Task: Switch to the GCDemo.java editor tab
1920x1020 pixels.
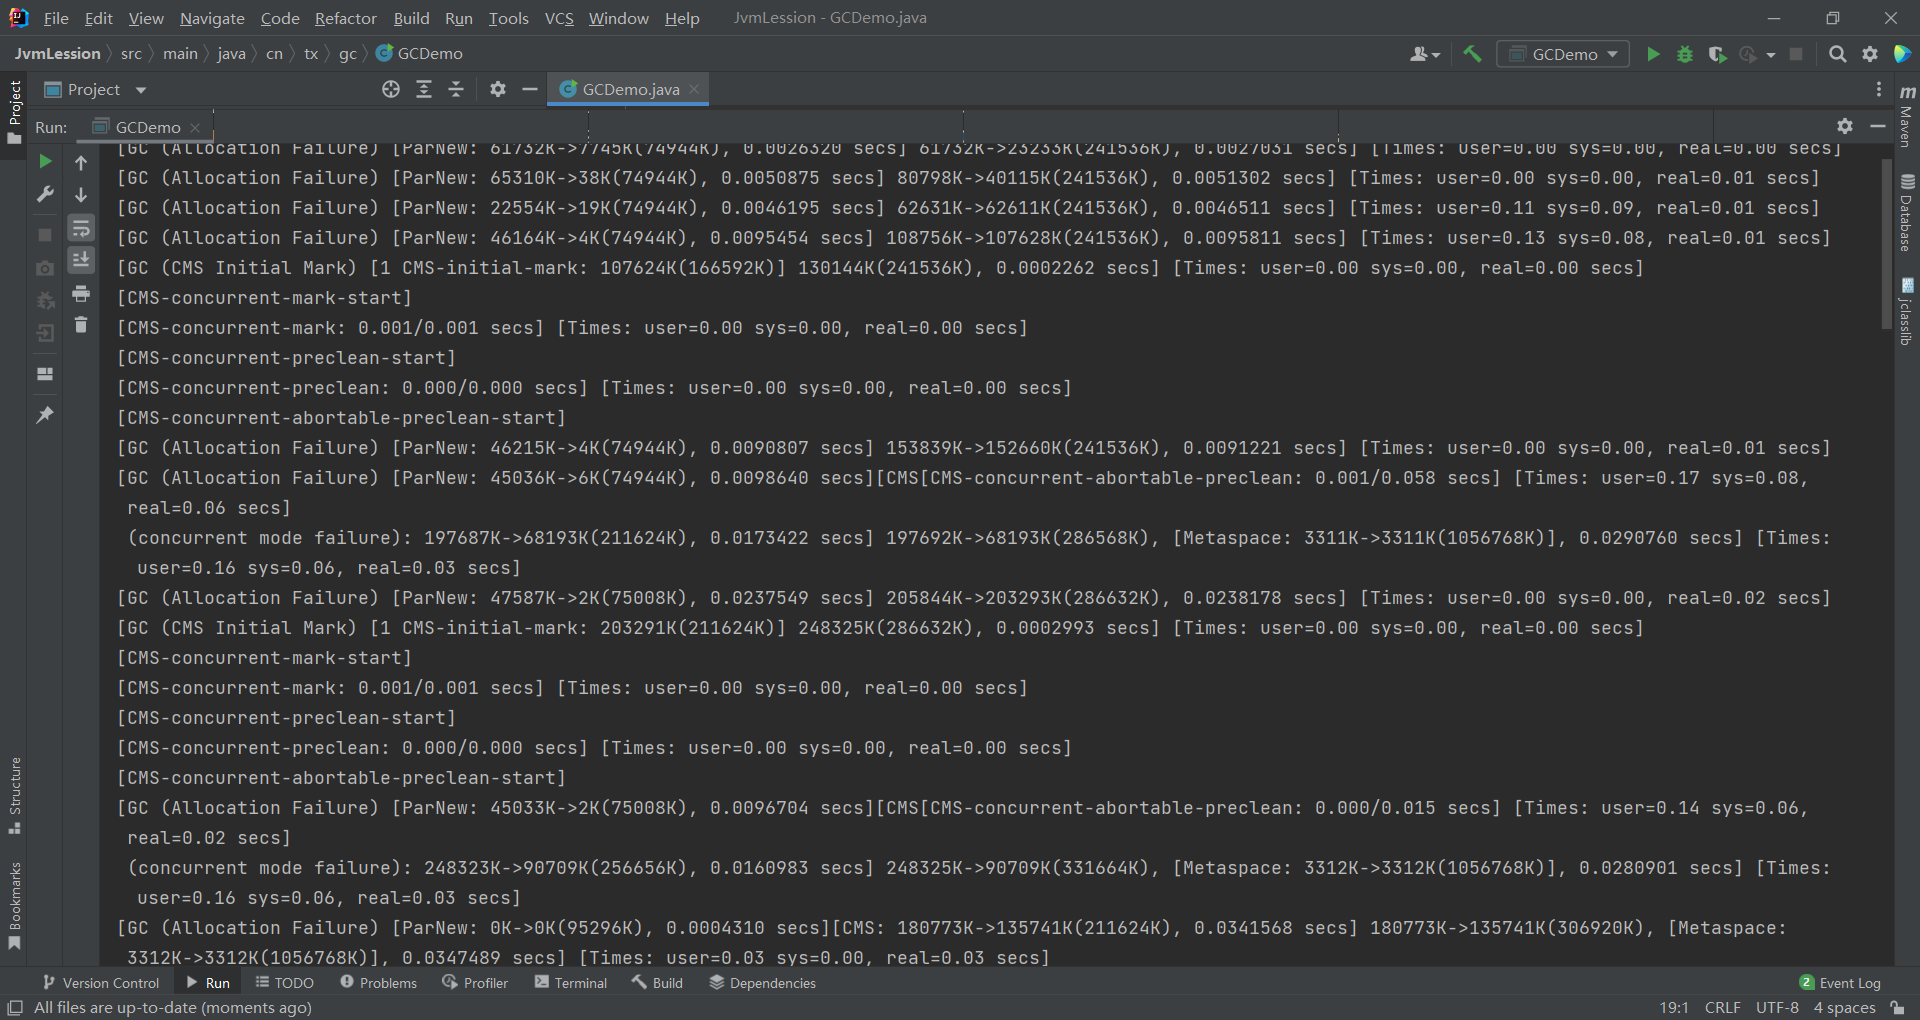Action: (x=630, y=89)
